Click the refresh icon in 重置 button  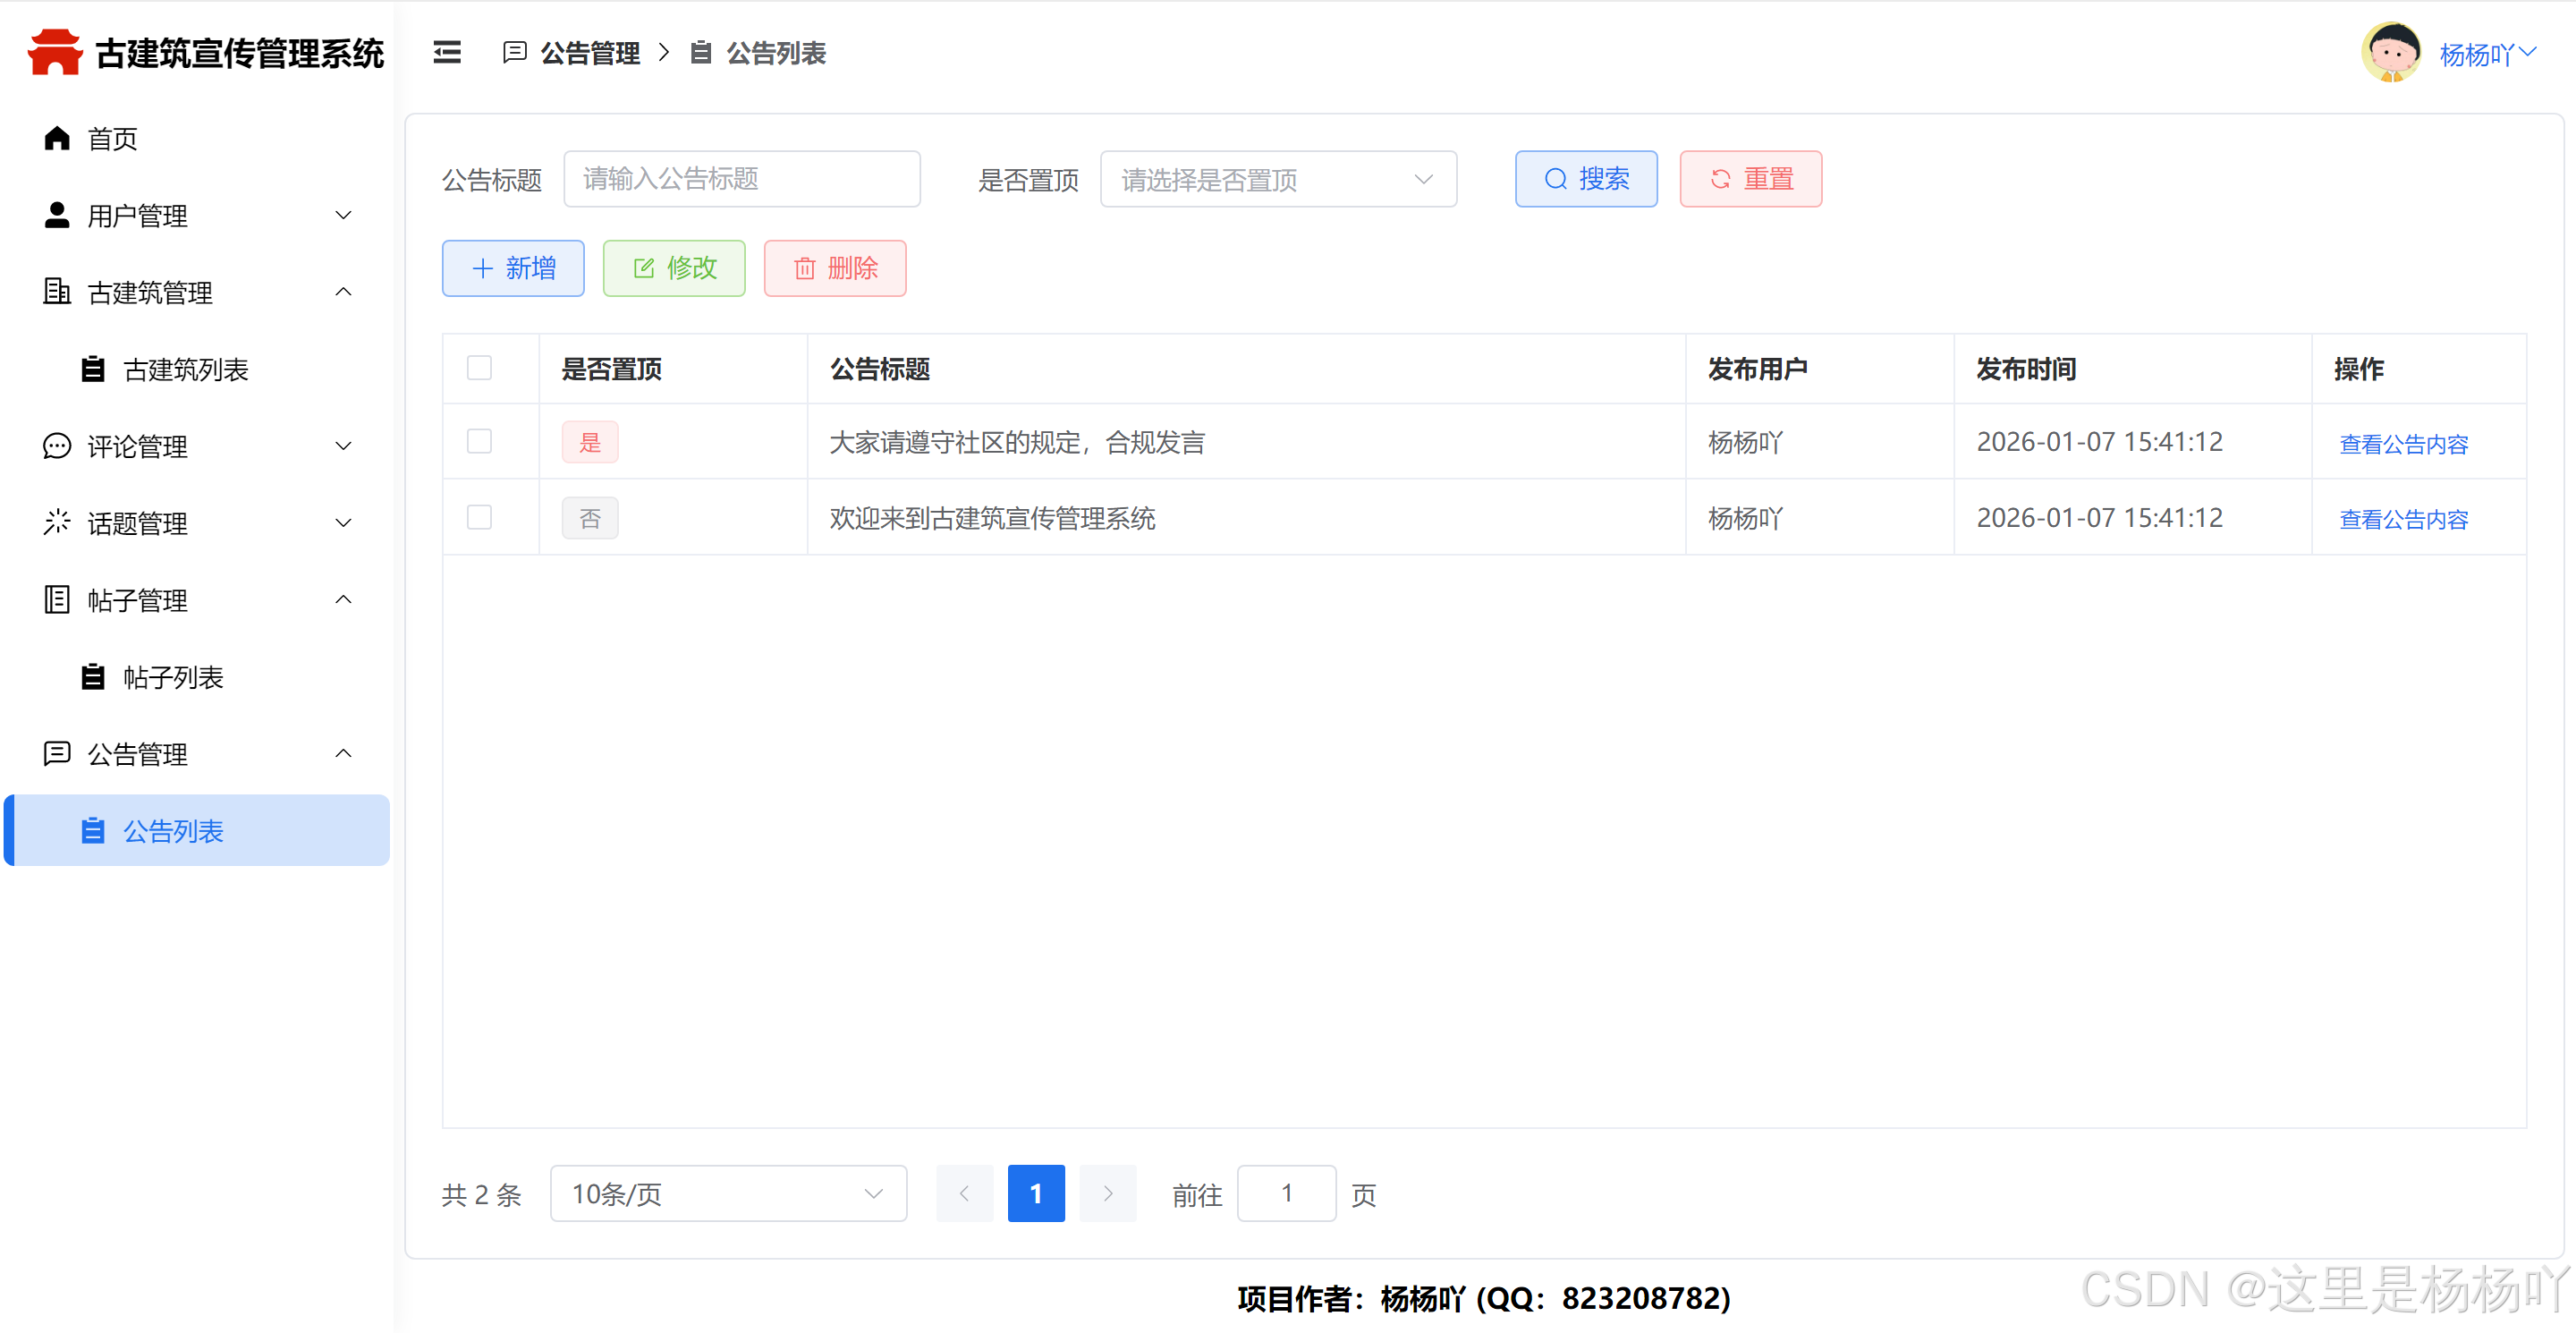pos(1720,180)
